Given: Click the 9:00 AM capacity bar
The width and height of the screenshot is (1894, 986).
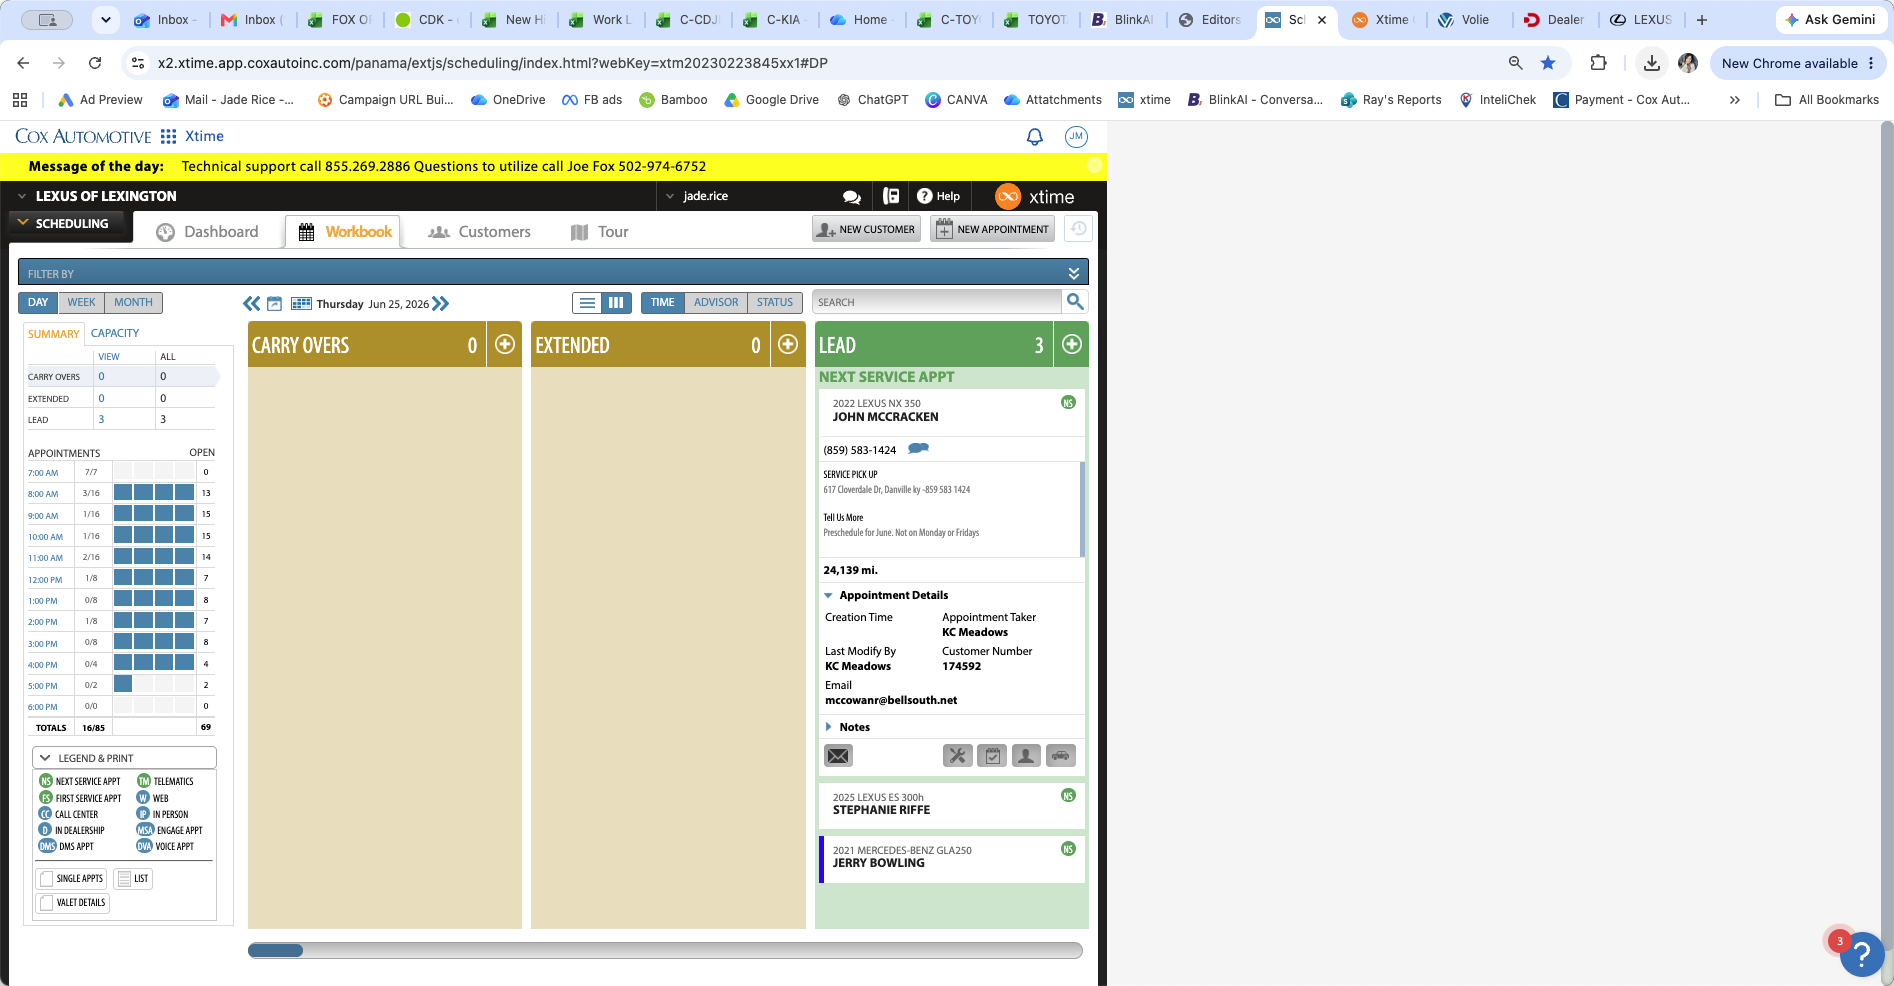Looking at the screenshot, I should tap(154, 514).
